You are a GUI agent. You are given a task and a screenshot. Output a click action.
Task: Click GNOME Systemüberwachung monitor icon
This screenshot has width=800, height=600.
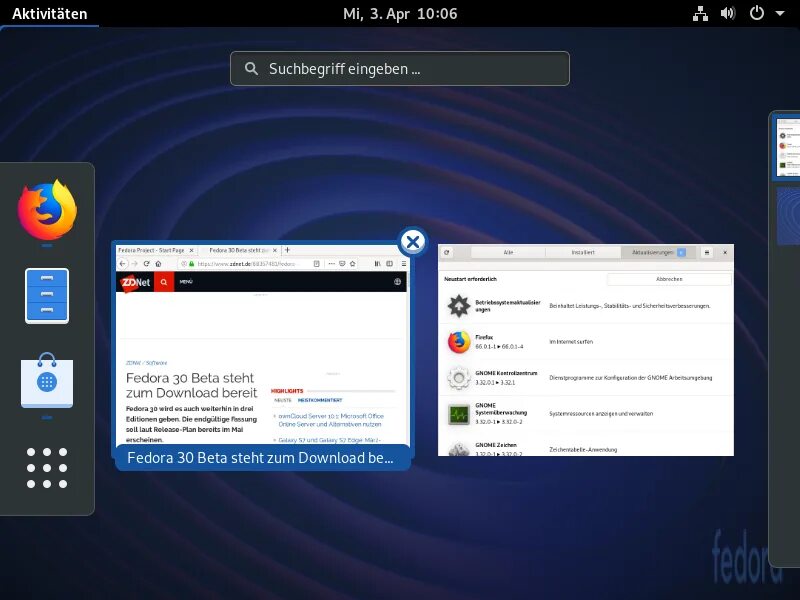click(x=459, y=414)
